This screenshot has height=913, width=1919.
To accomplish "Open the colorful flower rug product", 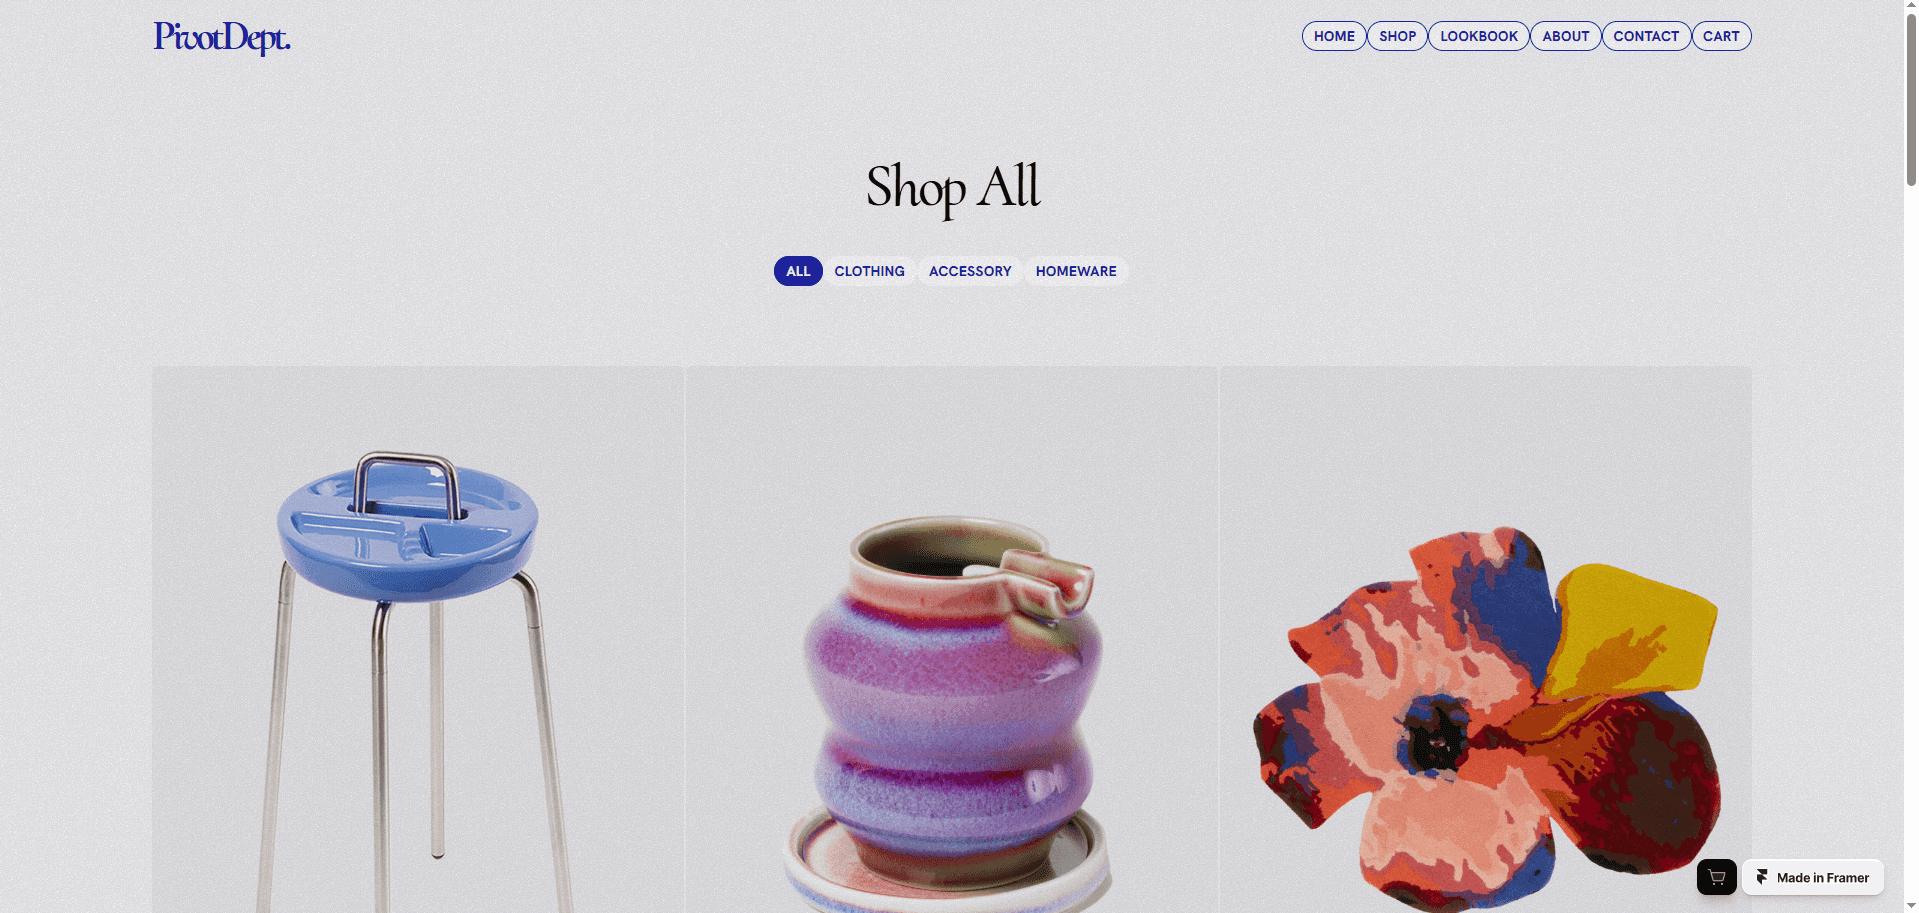I will pyautogui.click(x=1485, y=640).
